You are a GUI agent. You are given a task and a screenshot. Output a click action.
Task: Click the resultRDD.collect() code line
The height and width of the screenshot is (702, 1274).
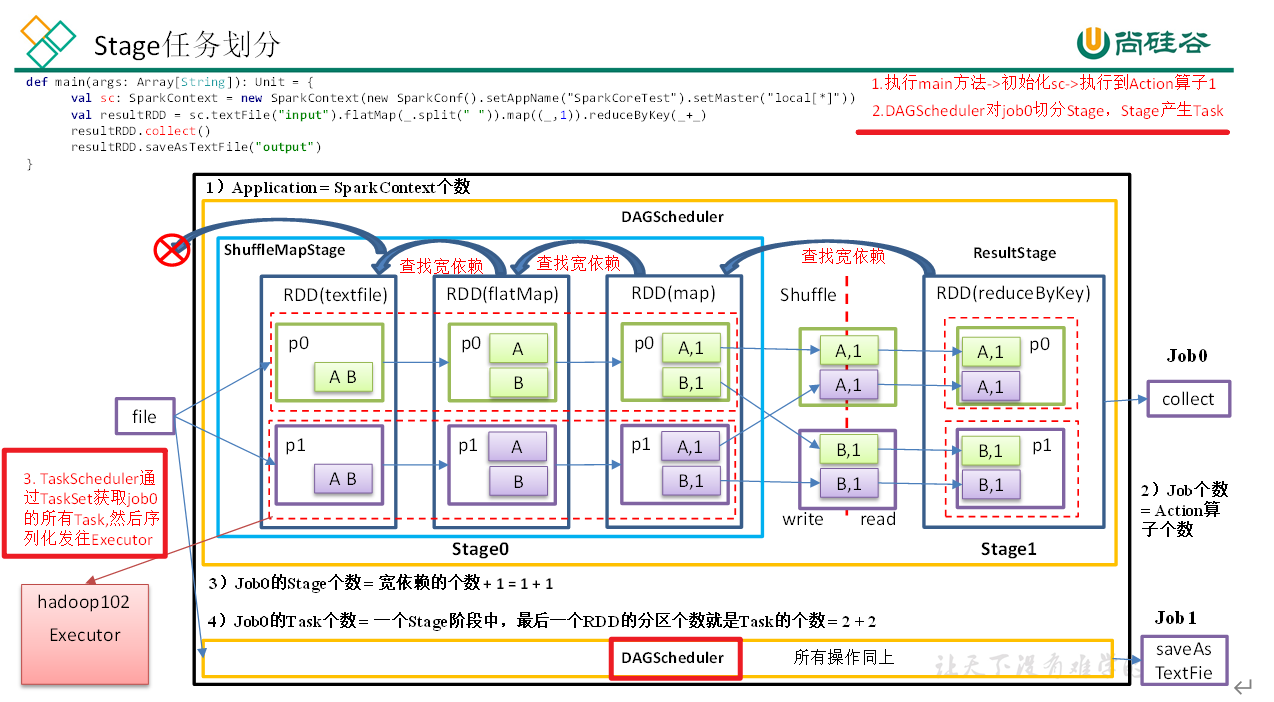click(141, 131)
